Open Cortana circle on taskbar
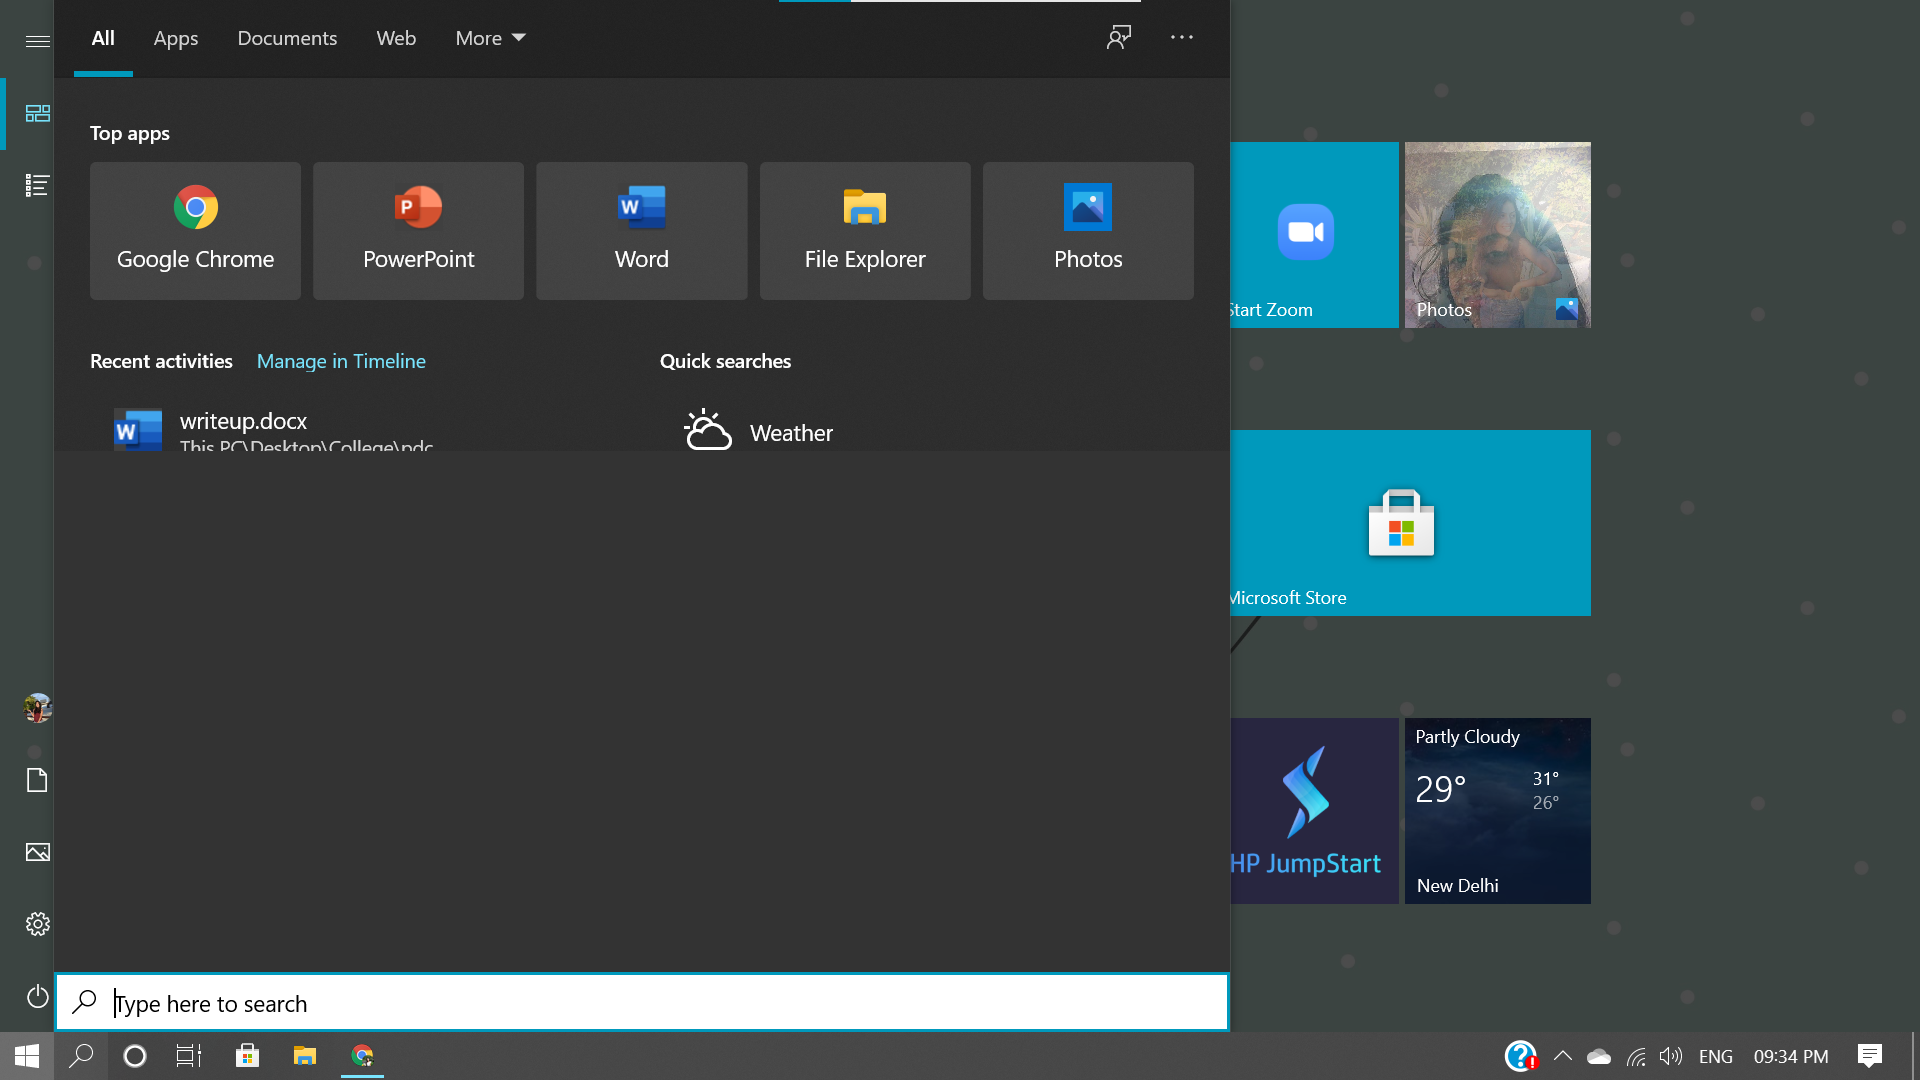 coord(135,1056)
